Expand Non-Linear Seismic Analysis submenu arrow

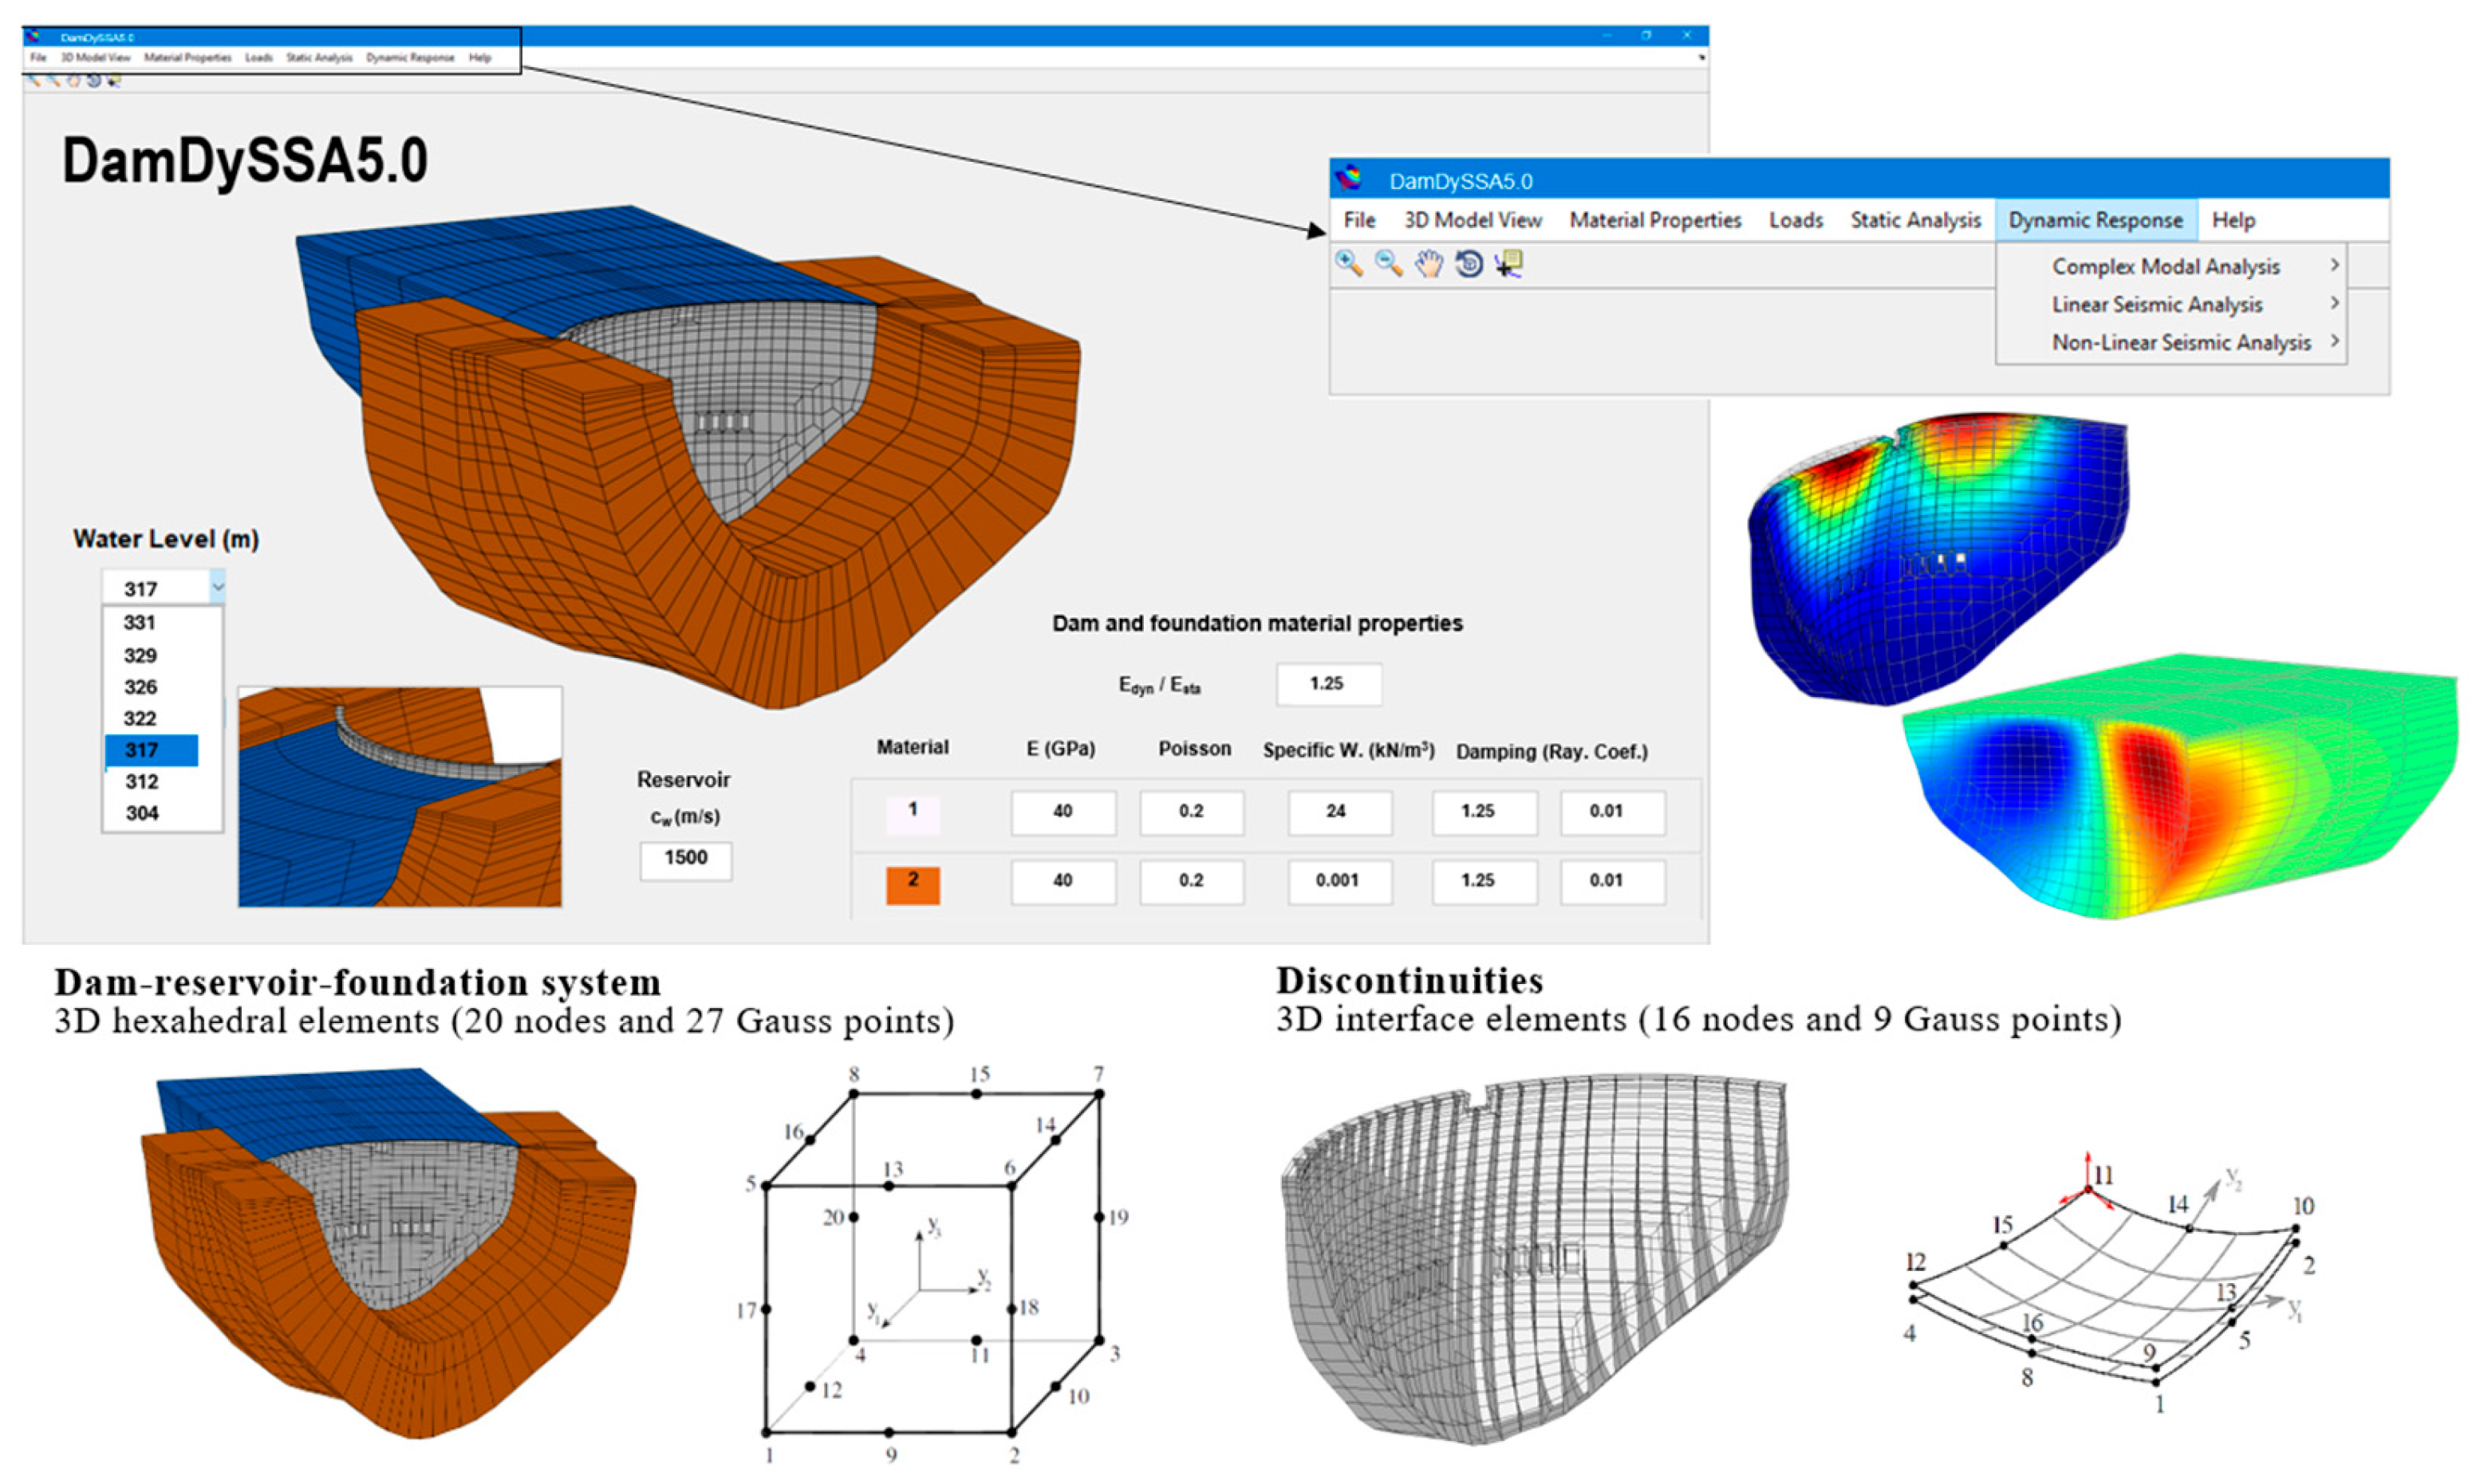(2334, 341)
